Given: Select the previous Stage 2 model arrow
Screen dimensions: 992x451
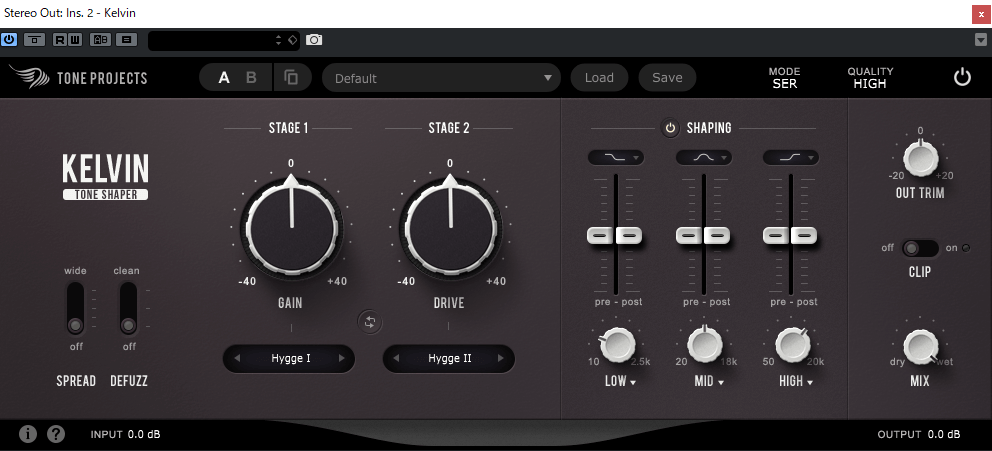Looking at the screenshot, I should click(x=396, y=358).
